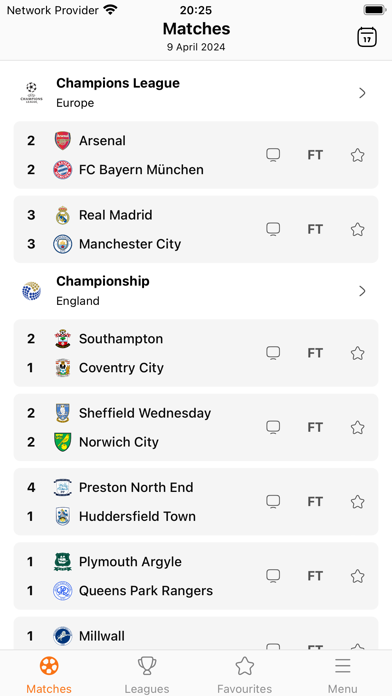Click the Norwich City club crest
Viewport: 392px width, 696px height.
point(63,442)
